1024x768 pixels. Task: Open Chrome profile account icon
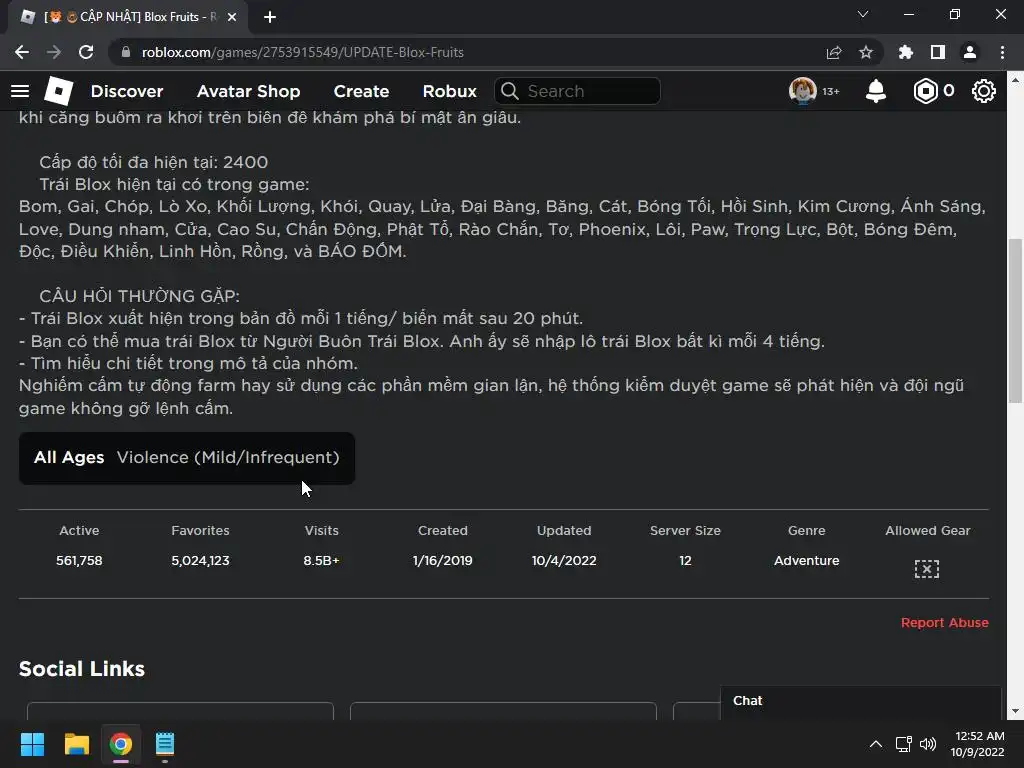[970, 52]
